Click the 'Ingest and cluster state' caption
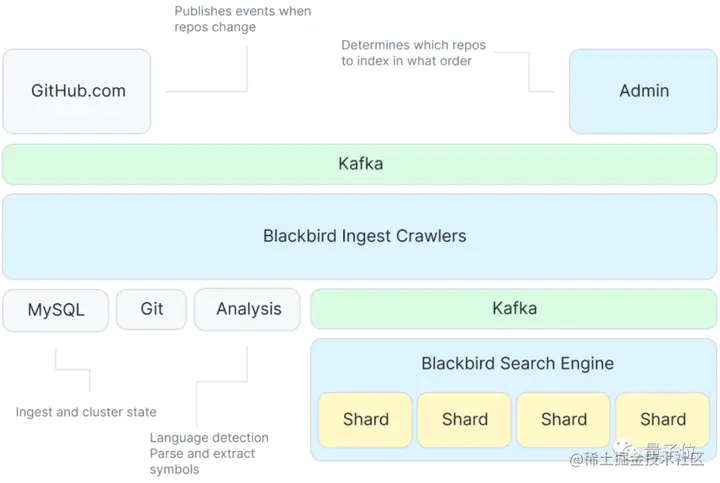720x483 pixels. (x=86, y=412)
